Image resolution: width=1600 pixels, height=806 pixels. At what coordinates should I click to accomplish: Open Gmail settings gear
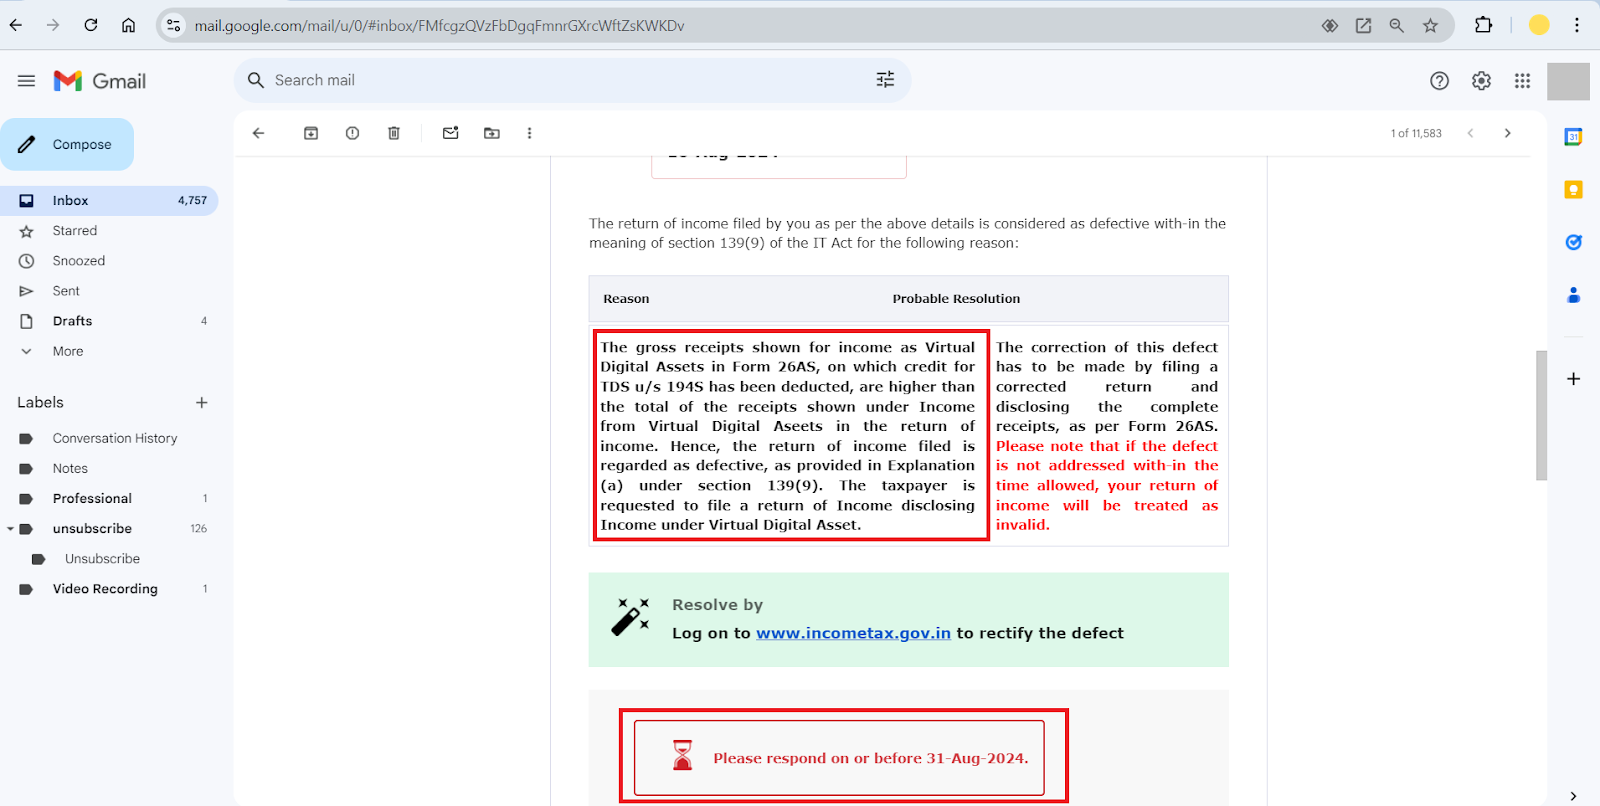pyautogui.click(x=1481, y=81)
